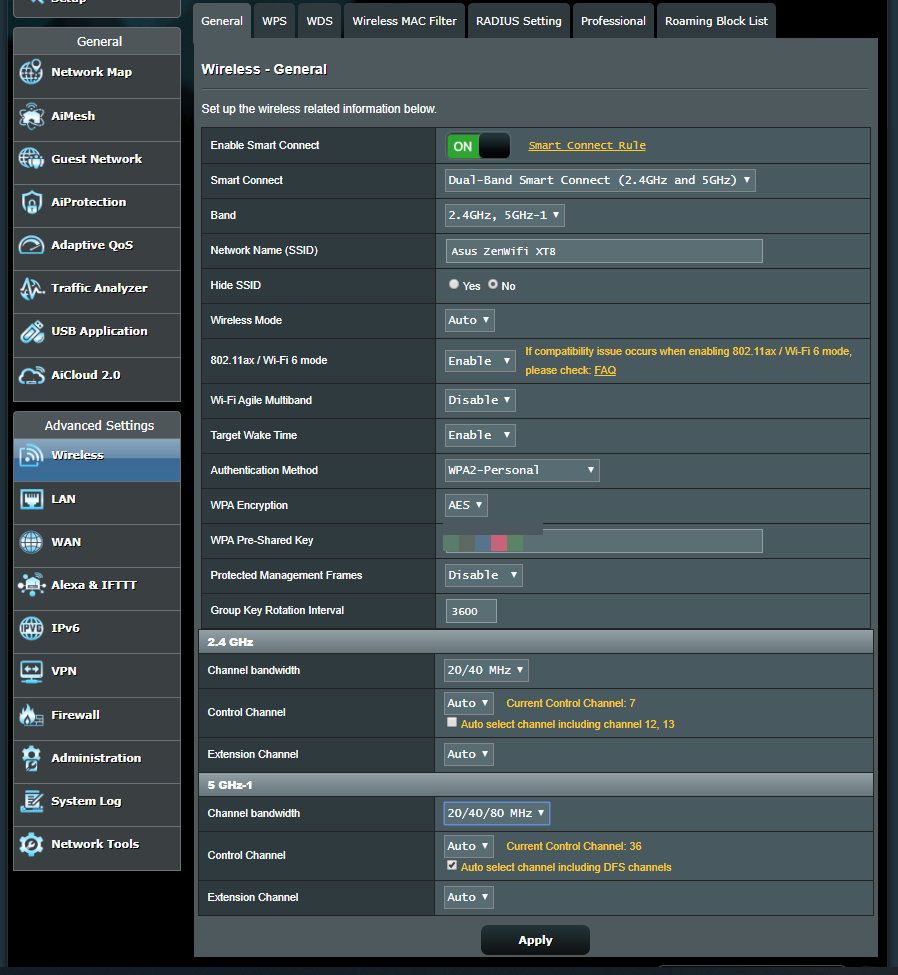Open the Target Wake Time dropdown
Image resolution: width=898 pixels, height=975 pixels.
pyautogui.click(x=479, y=435)
